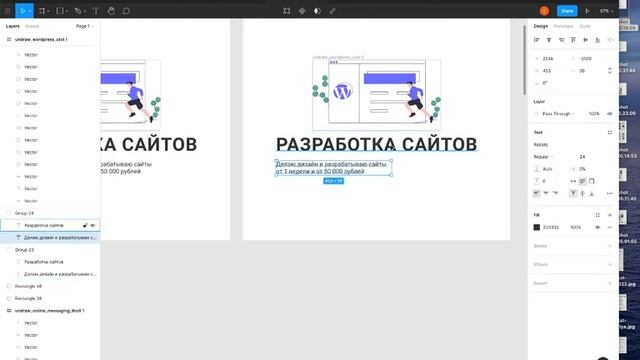640x360 pixels.
Task: Open the Roboto font family picker
Action: (541, 144)
